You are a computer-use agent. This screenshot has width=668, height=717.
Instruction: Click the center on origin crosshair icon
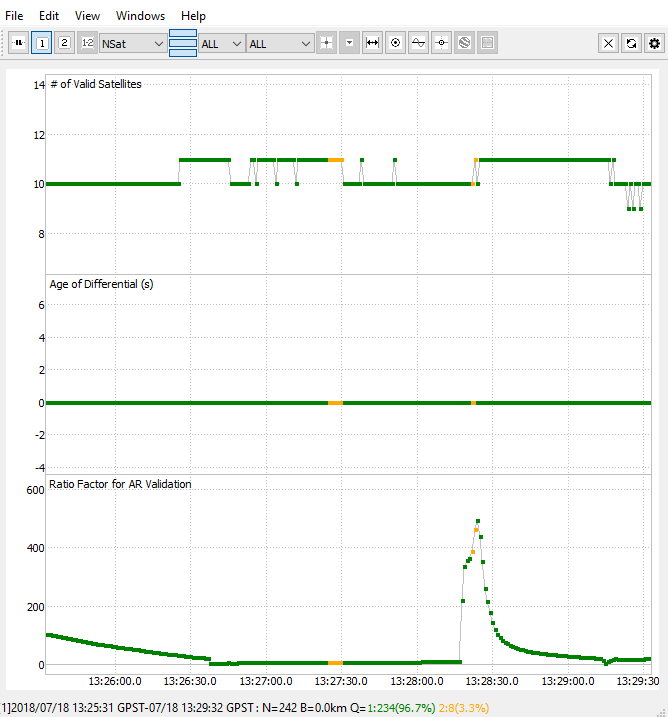tap(326, 43)
